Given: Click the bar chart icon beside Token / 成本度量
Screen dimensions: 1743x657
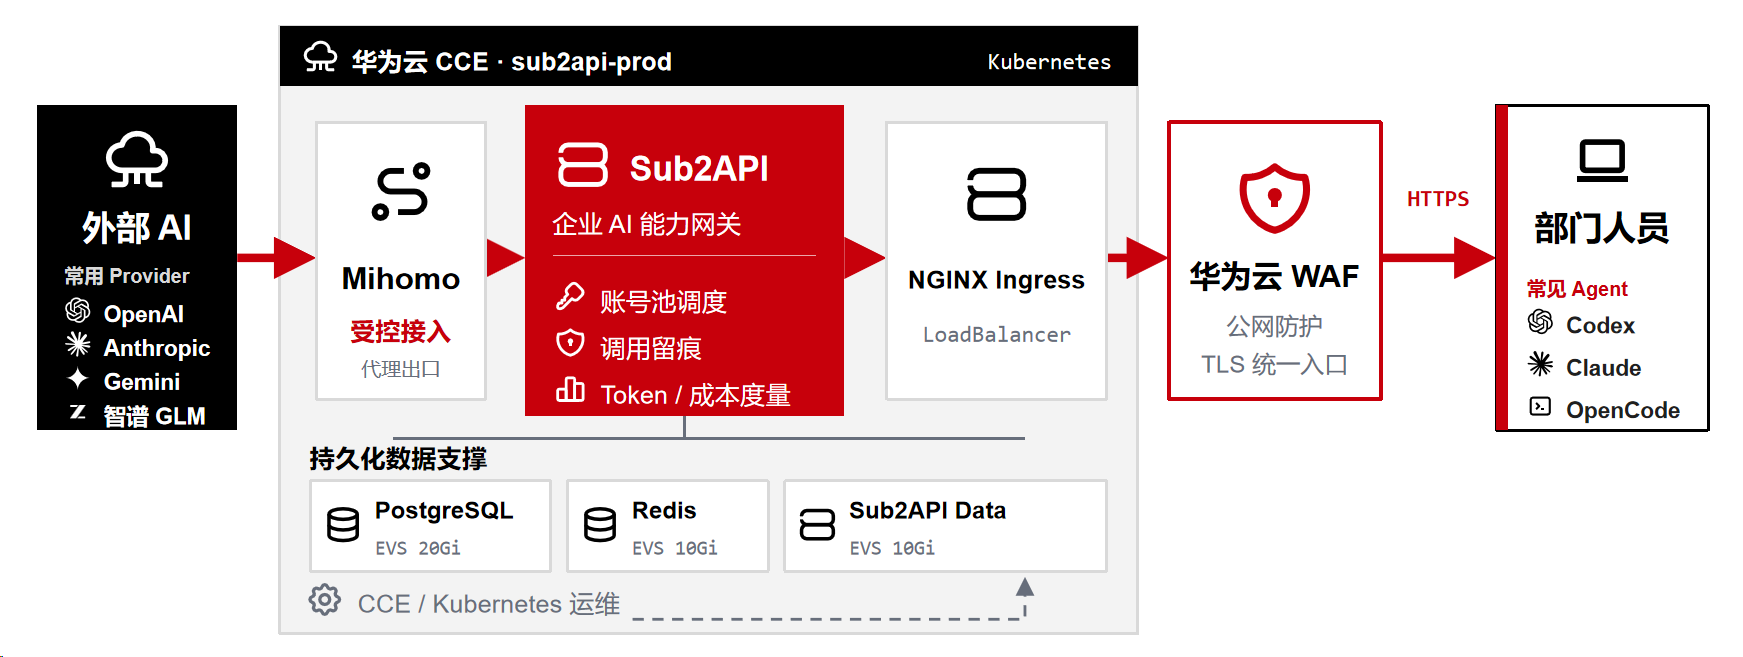Looking at the screenshot, I should coord(570,389).
